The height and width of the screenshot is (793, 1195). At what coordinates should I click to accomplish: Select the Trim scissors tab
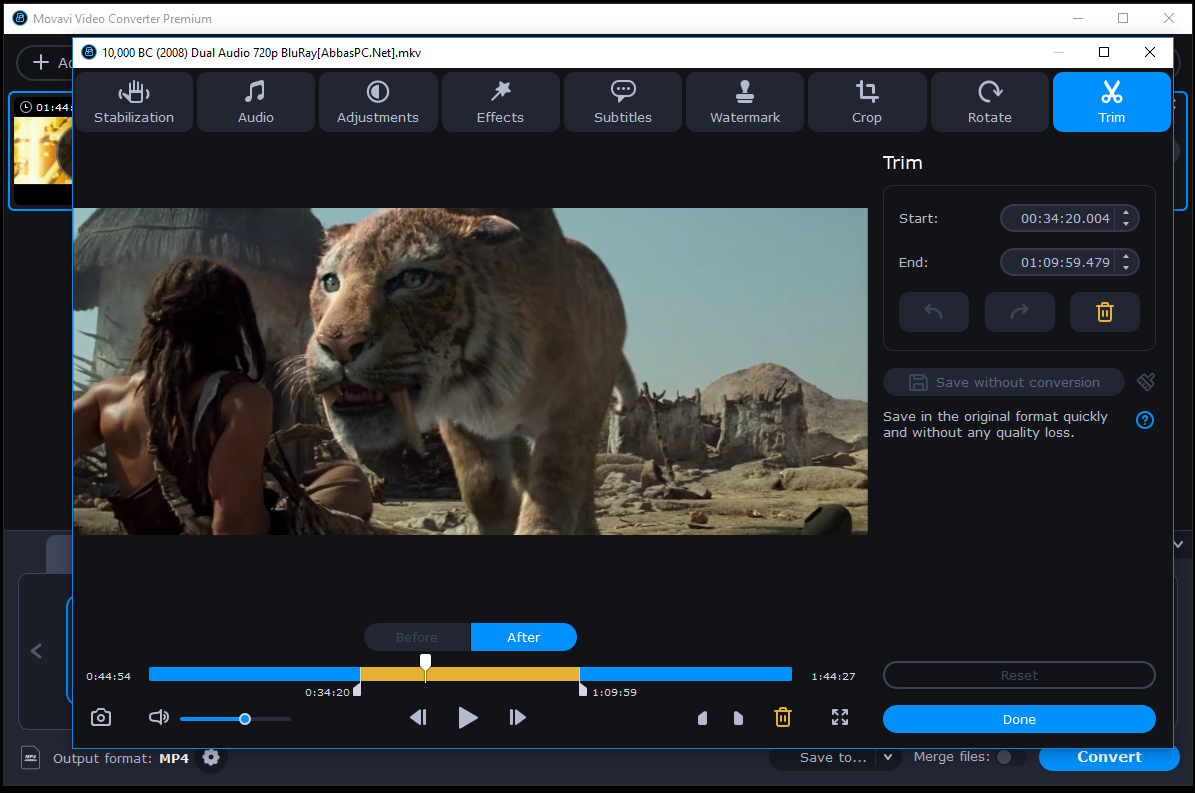pos(1111,102)
